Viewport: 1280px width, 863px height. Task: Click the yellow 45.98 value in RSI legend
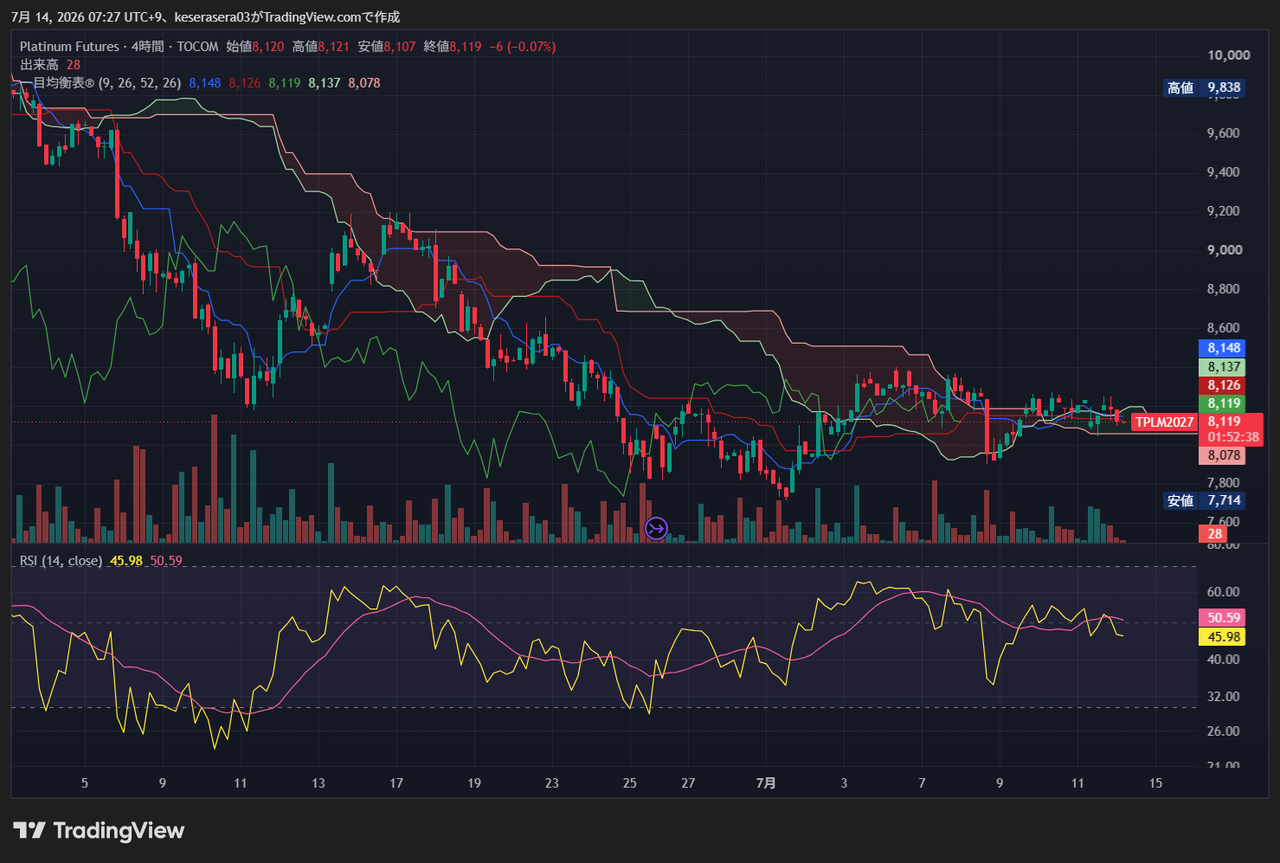[x=126, y=561]
